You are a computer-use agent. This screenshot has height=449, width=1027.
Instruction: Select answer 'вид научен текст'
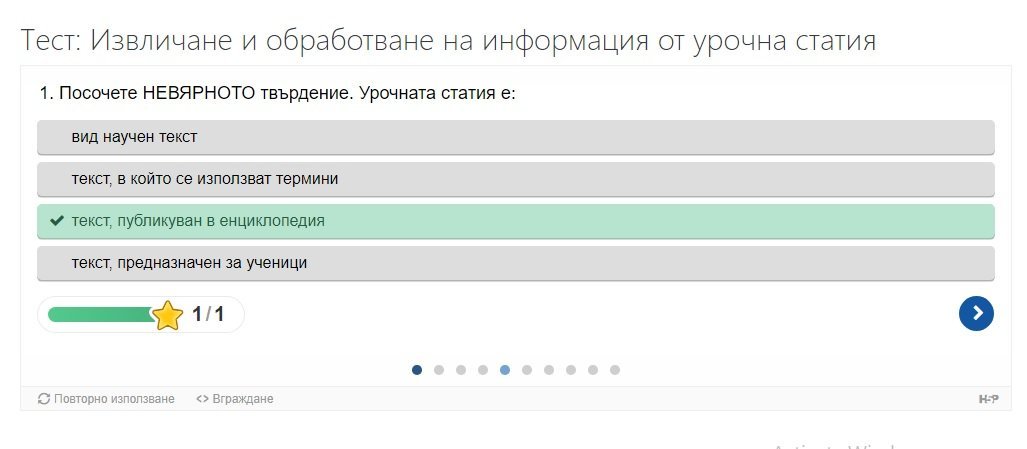tap(515, 137)
